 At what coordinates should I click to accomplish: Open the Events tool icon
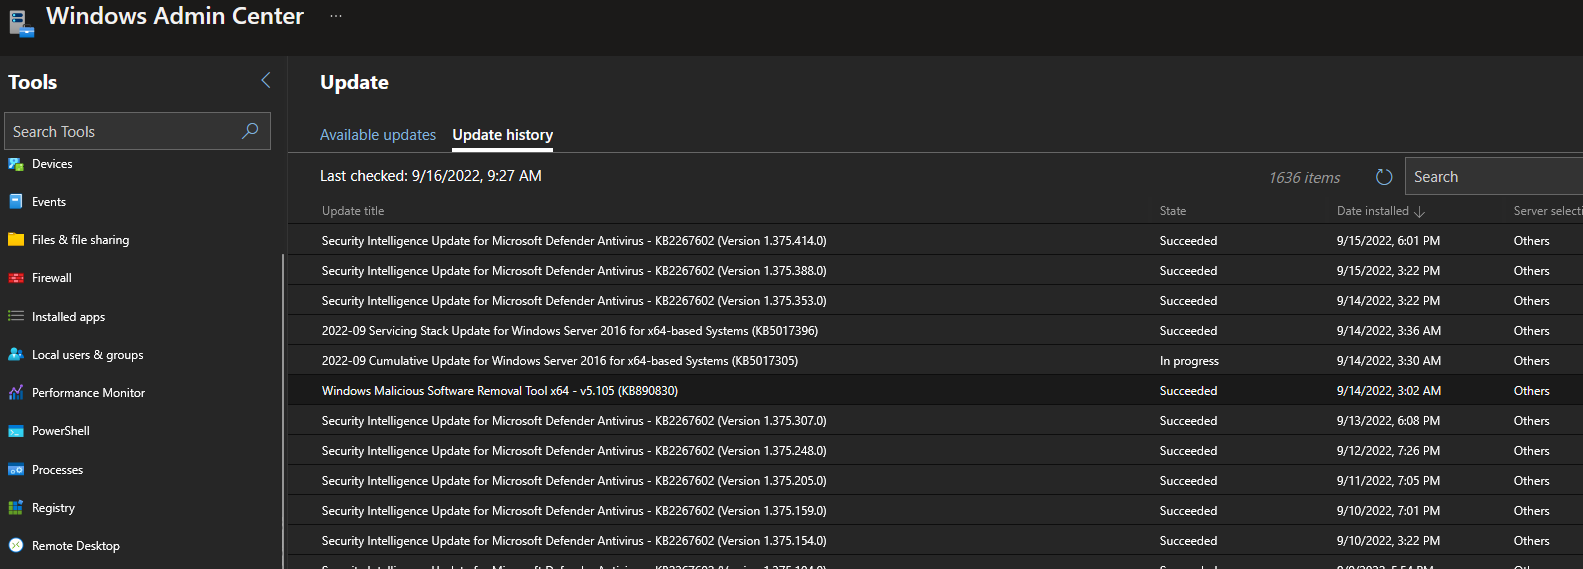pos(16,202)
